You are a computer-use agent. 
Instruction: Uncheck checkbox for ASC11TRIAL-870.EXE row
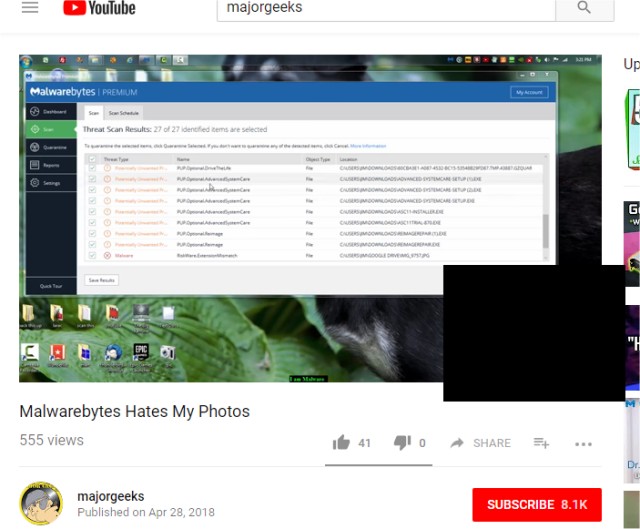[92, 223]
